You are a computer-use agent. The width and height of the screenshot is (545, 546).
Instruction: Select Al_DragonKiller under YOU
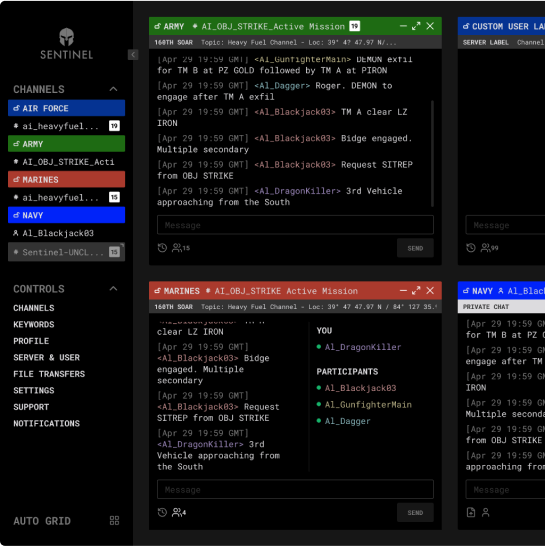363,347
